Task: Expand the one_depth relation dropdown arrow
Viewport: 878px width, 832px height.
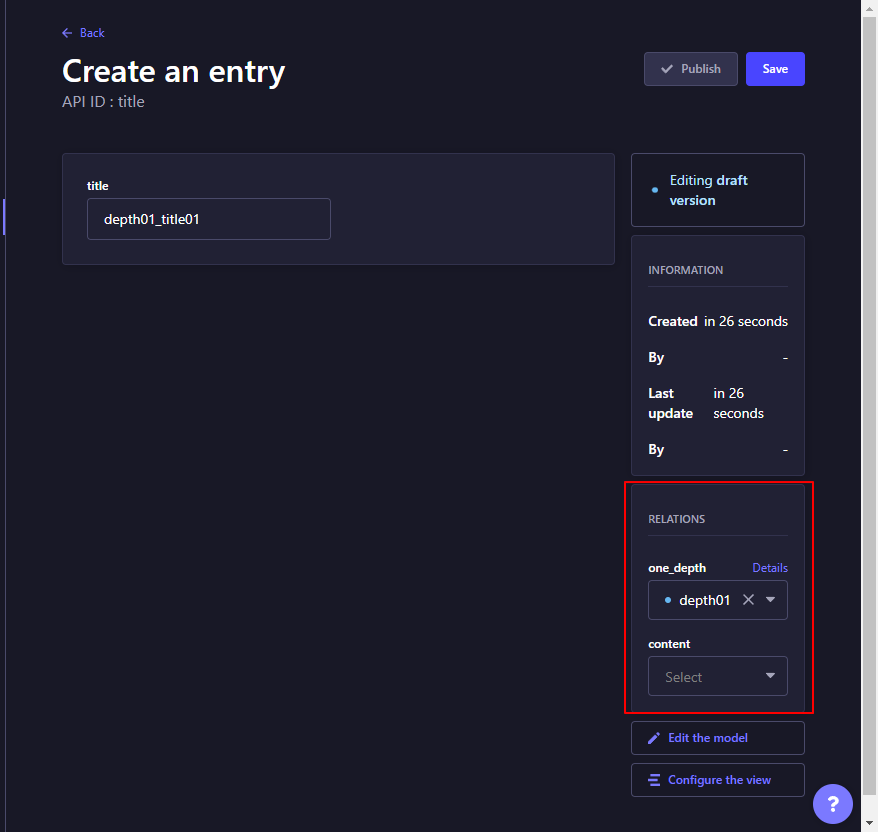Action: 770,600
